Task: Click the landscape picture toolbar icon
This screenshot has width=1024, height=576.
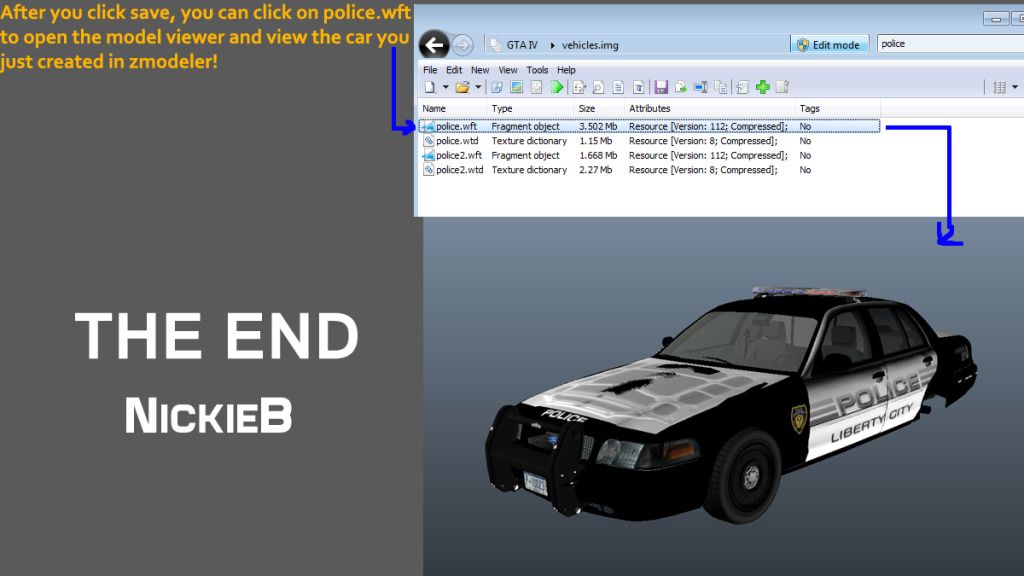Action: pos(517,87)
